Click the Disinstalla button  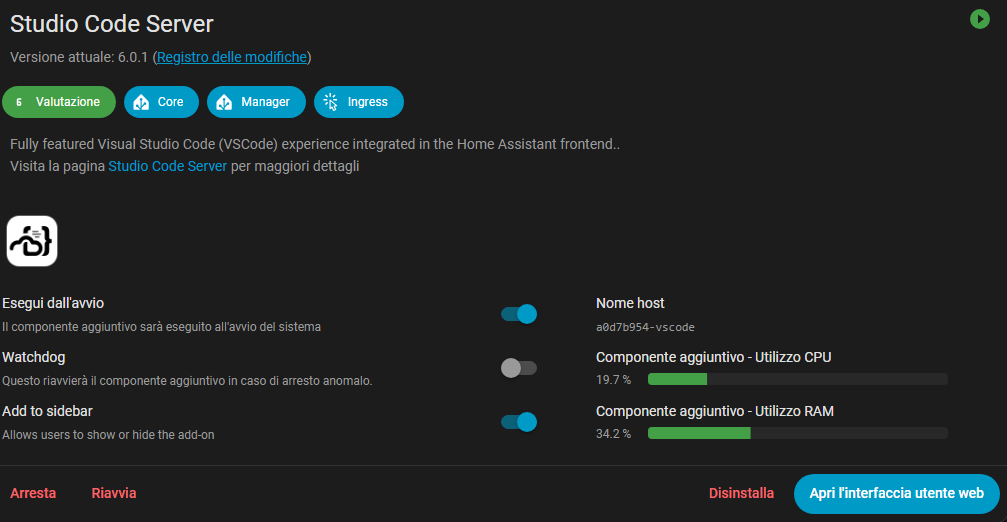pos(741,493)
